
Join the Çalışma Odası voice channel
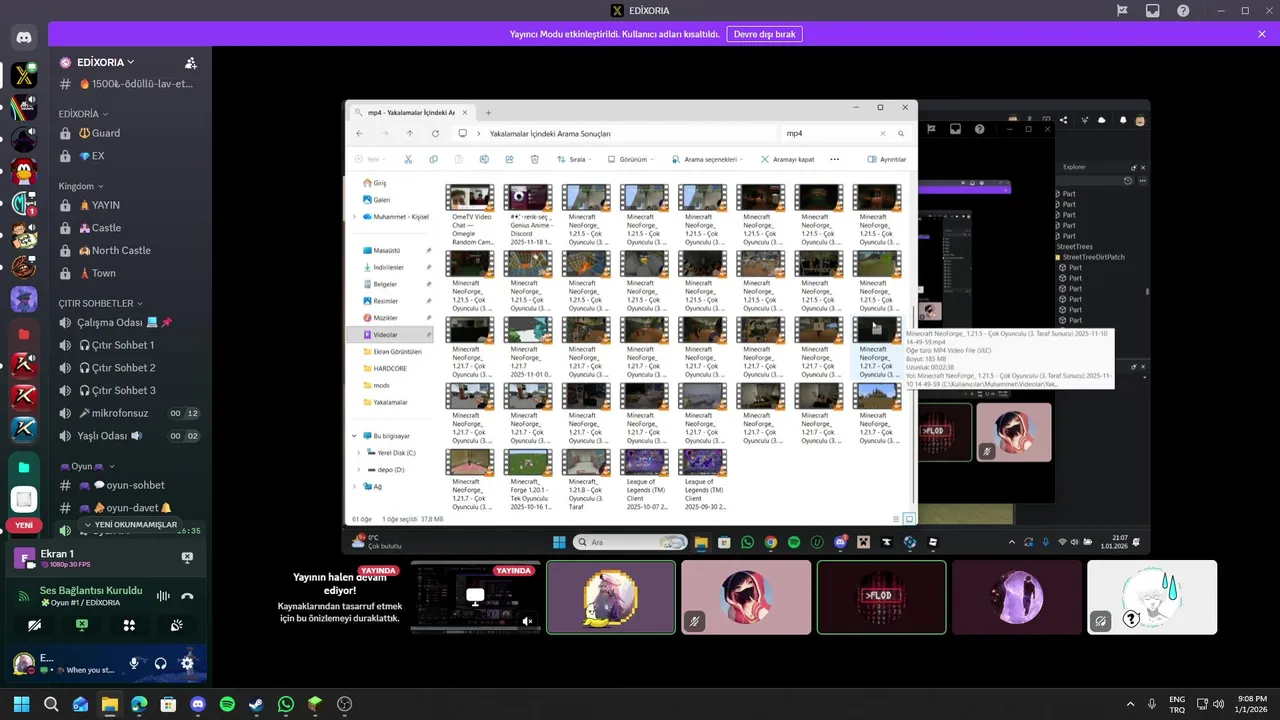(128, 322)
